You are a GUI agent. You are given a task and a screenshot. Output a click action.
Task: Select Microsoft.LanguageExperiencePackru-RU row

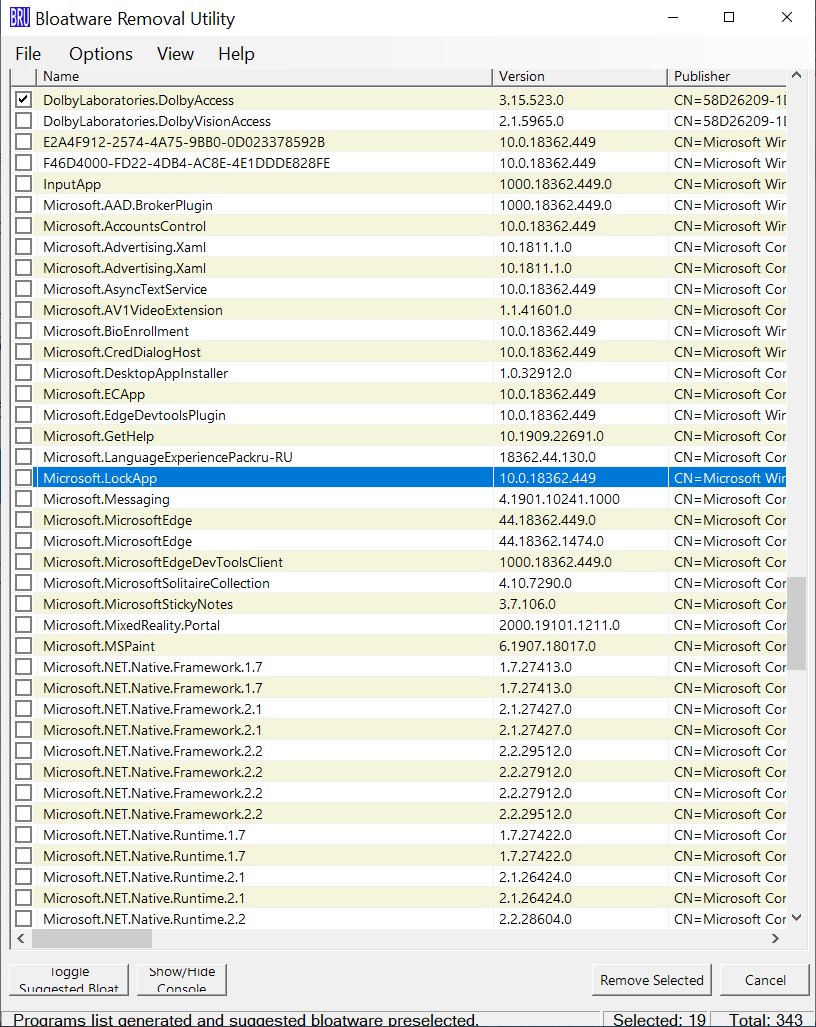coord(398,457)
